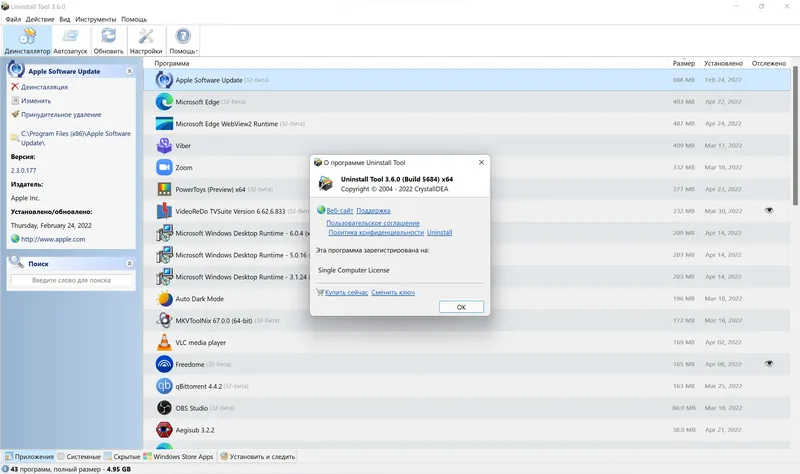Open Пользовательское соглашение link
The width and height of the screenshot is (800, 474).
(x=373, y=223)
